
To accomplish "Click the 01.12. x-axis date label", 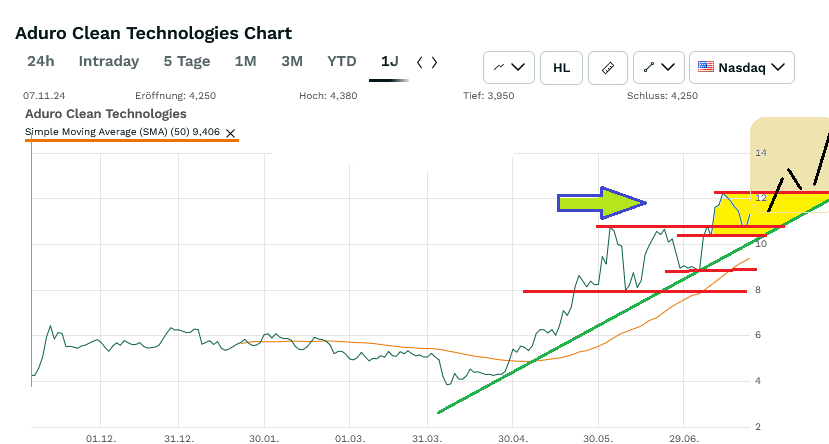I will tap(101, 438).
